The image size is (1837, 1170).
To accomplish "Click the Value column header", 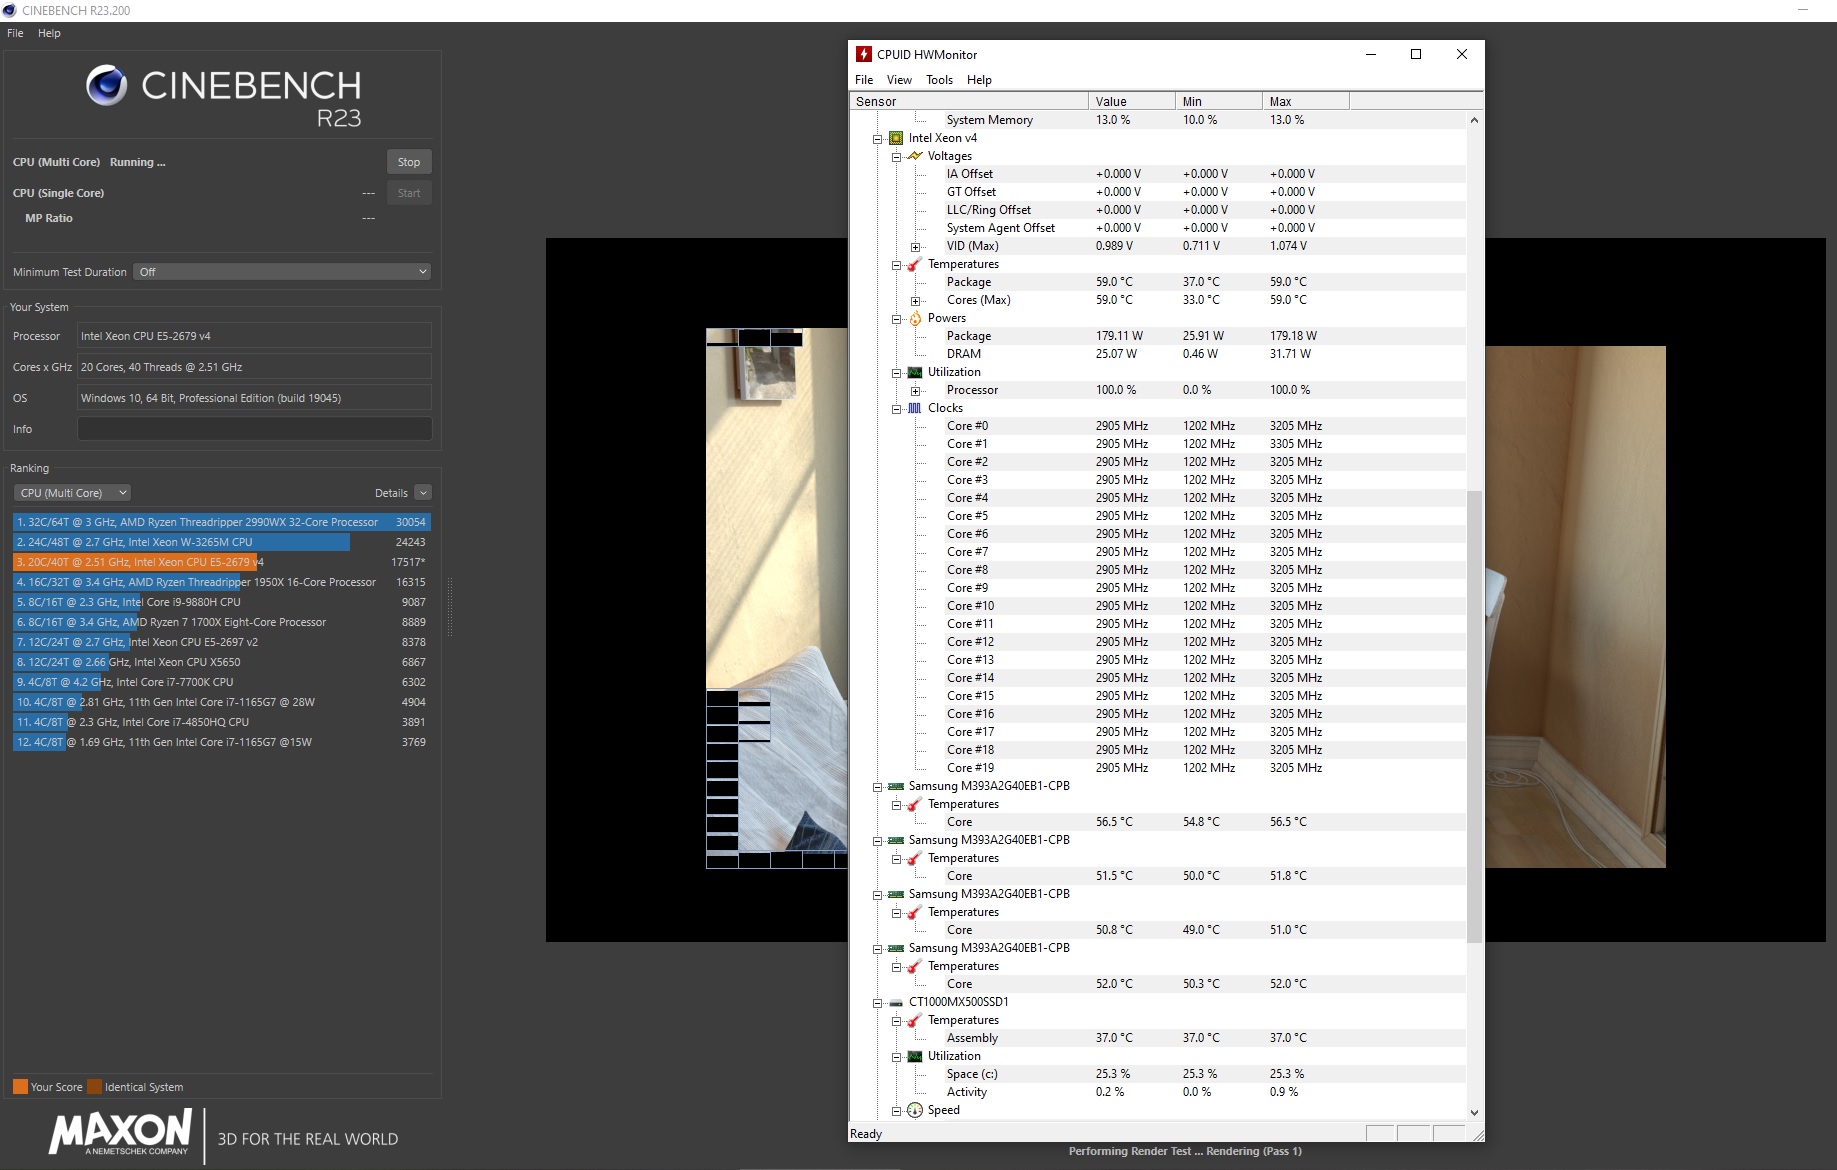I will pos(1132,101).
